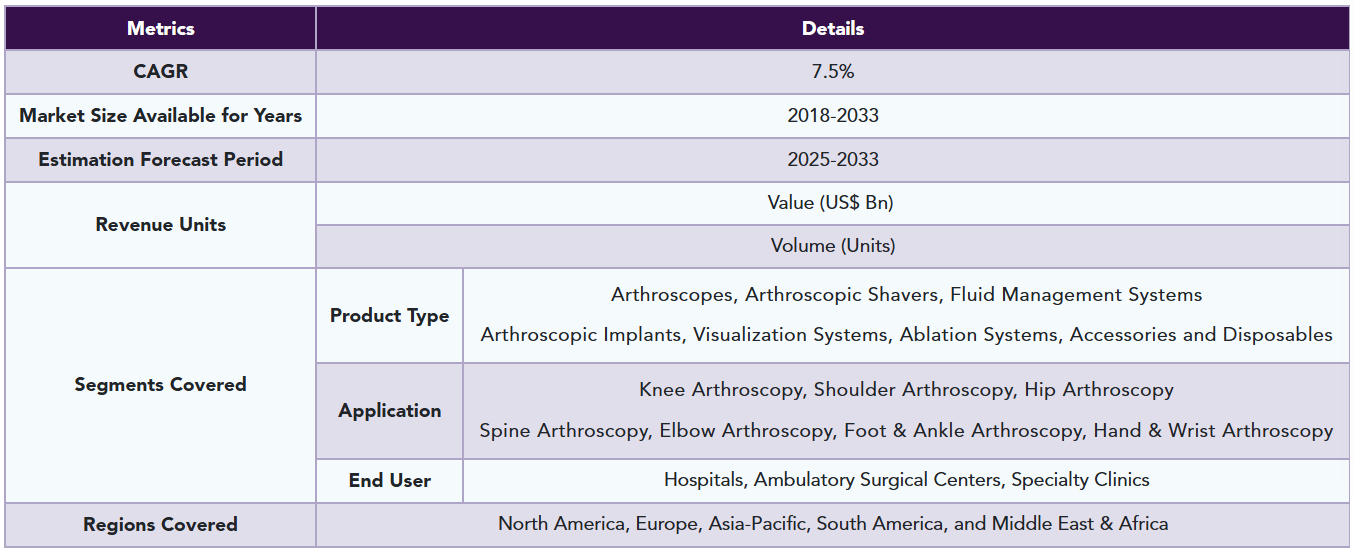Click the Details column header
Screen dimensions: 1354x550
(833, 28)
